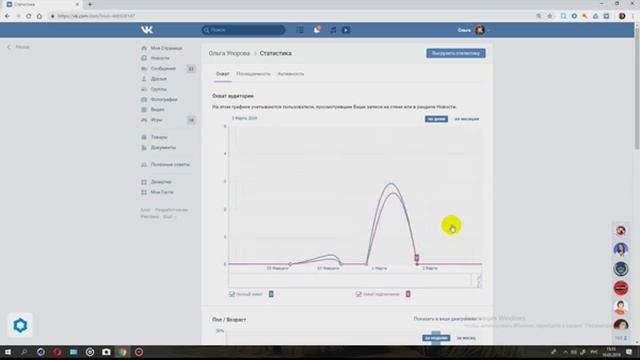
Task: Click the Chrome zoom magnifier icon in the address bar
Action: pos(539,16)
